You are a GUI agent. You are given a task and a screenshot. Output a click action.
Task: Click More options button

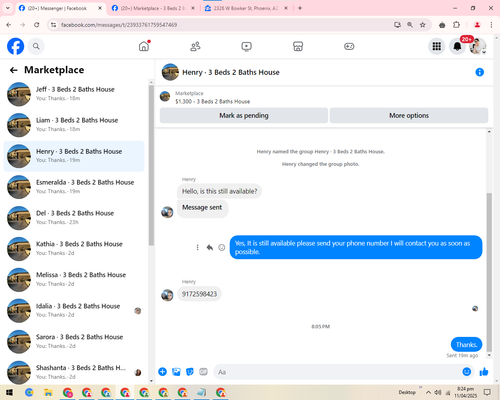coord(409,115)
